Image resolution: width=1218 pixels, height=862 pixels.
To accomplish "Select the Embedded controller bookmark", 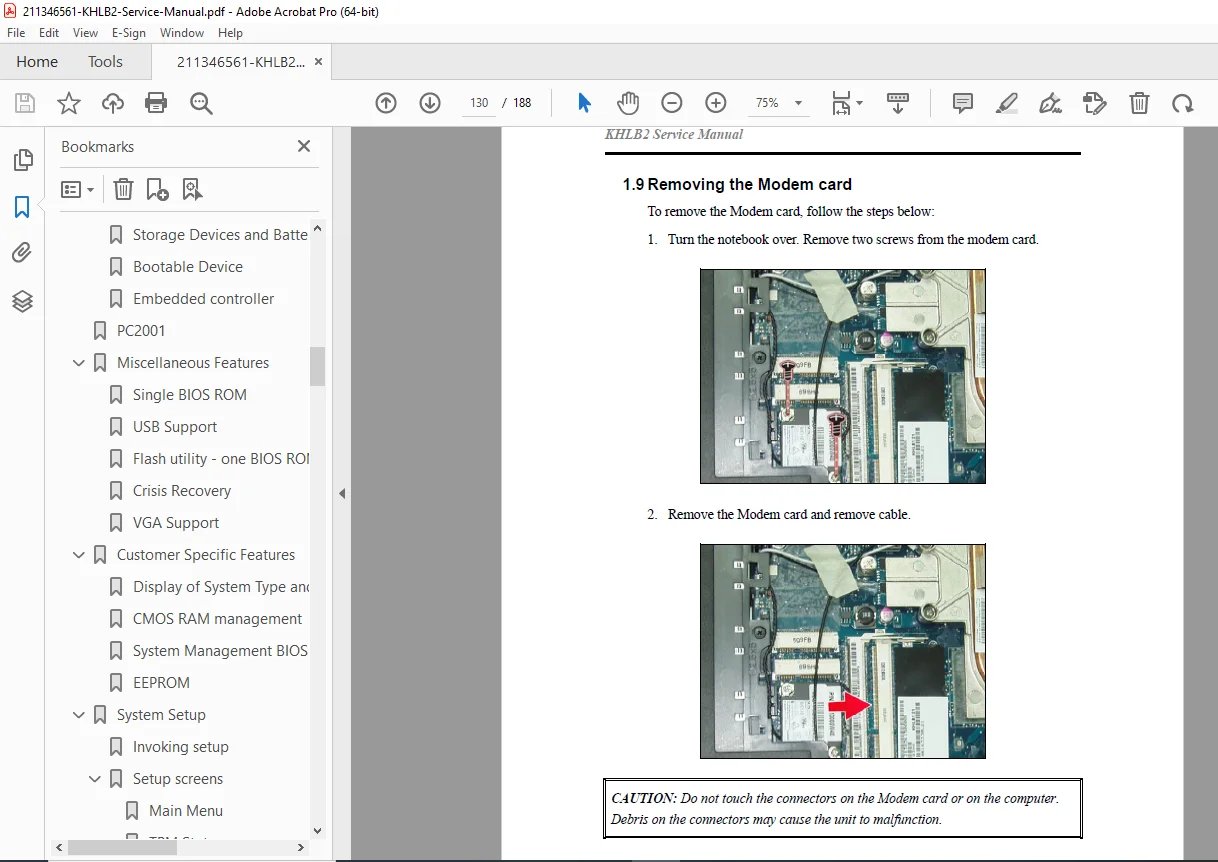I will 203,299.
